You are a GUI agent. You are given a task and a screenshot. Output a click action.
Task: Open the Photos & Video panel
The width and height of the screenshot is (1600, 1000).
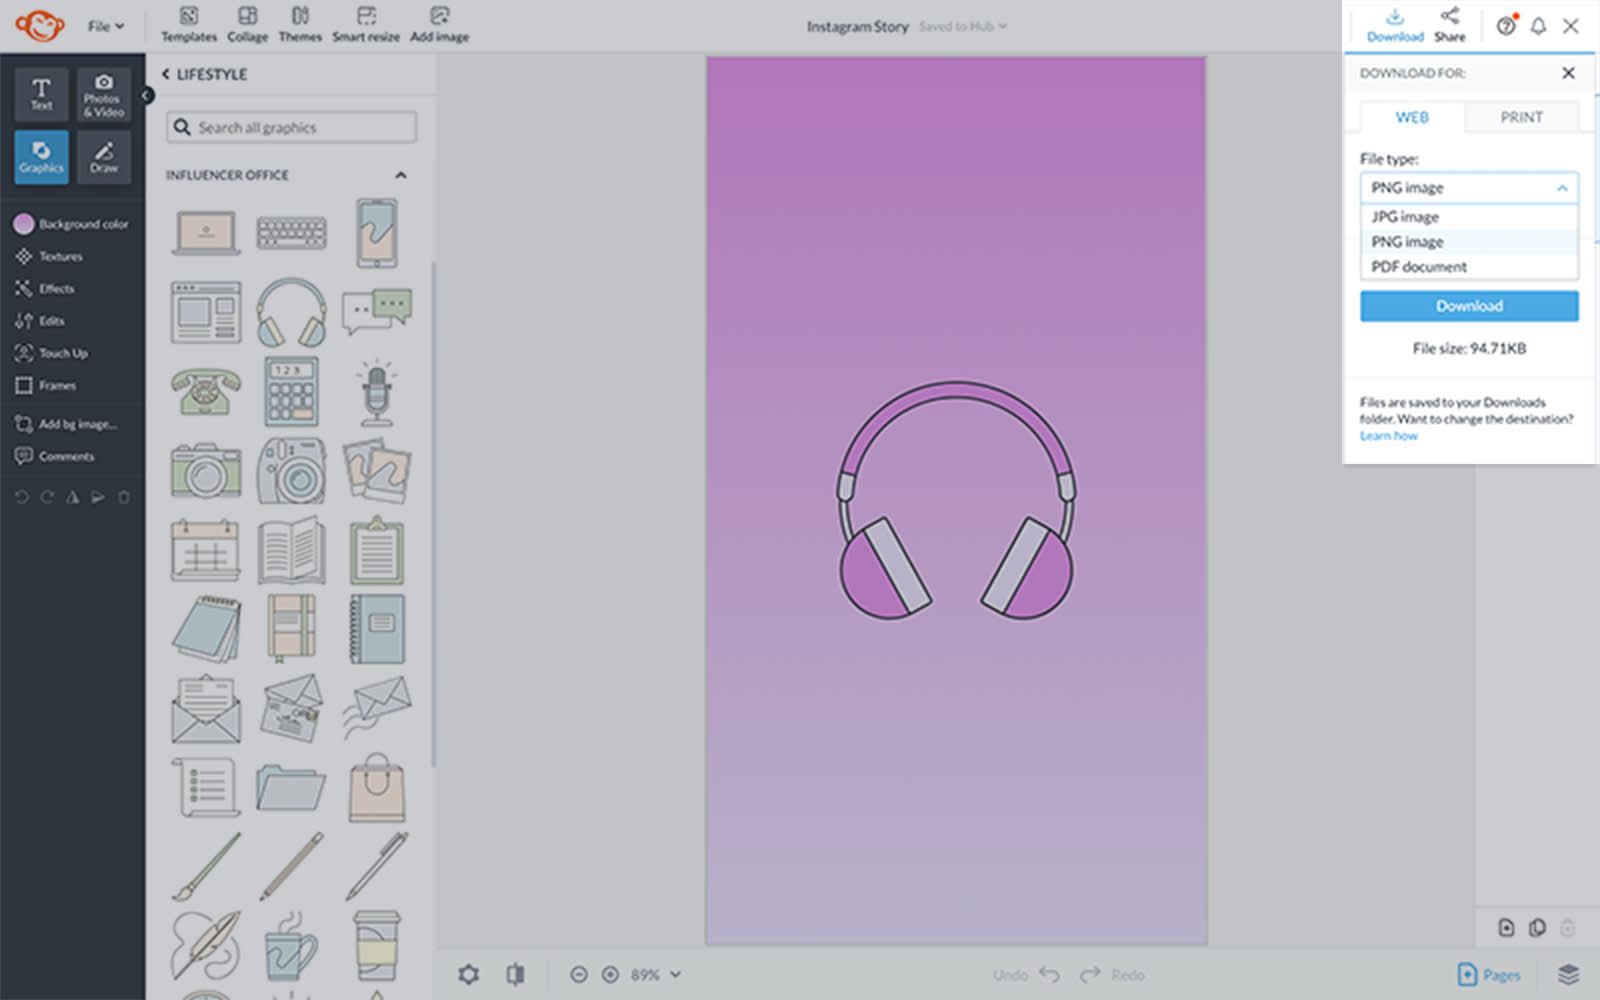(x=103, y=94)
